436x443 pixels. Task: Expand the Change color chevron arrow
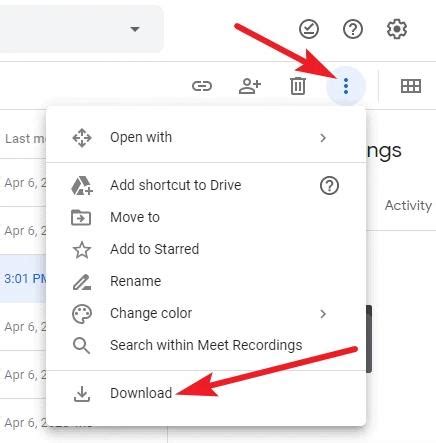pos(323,314)
